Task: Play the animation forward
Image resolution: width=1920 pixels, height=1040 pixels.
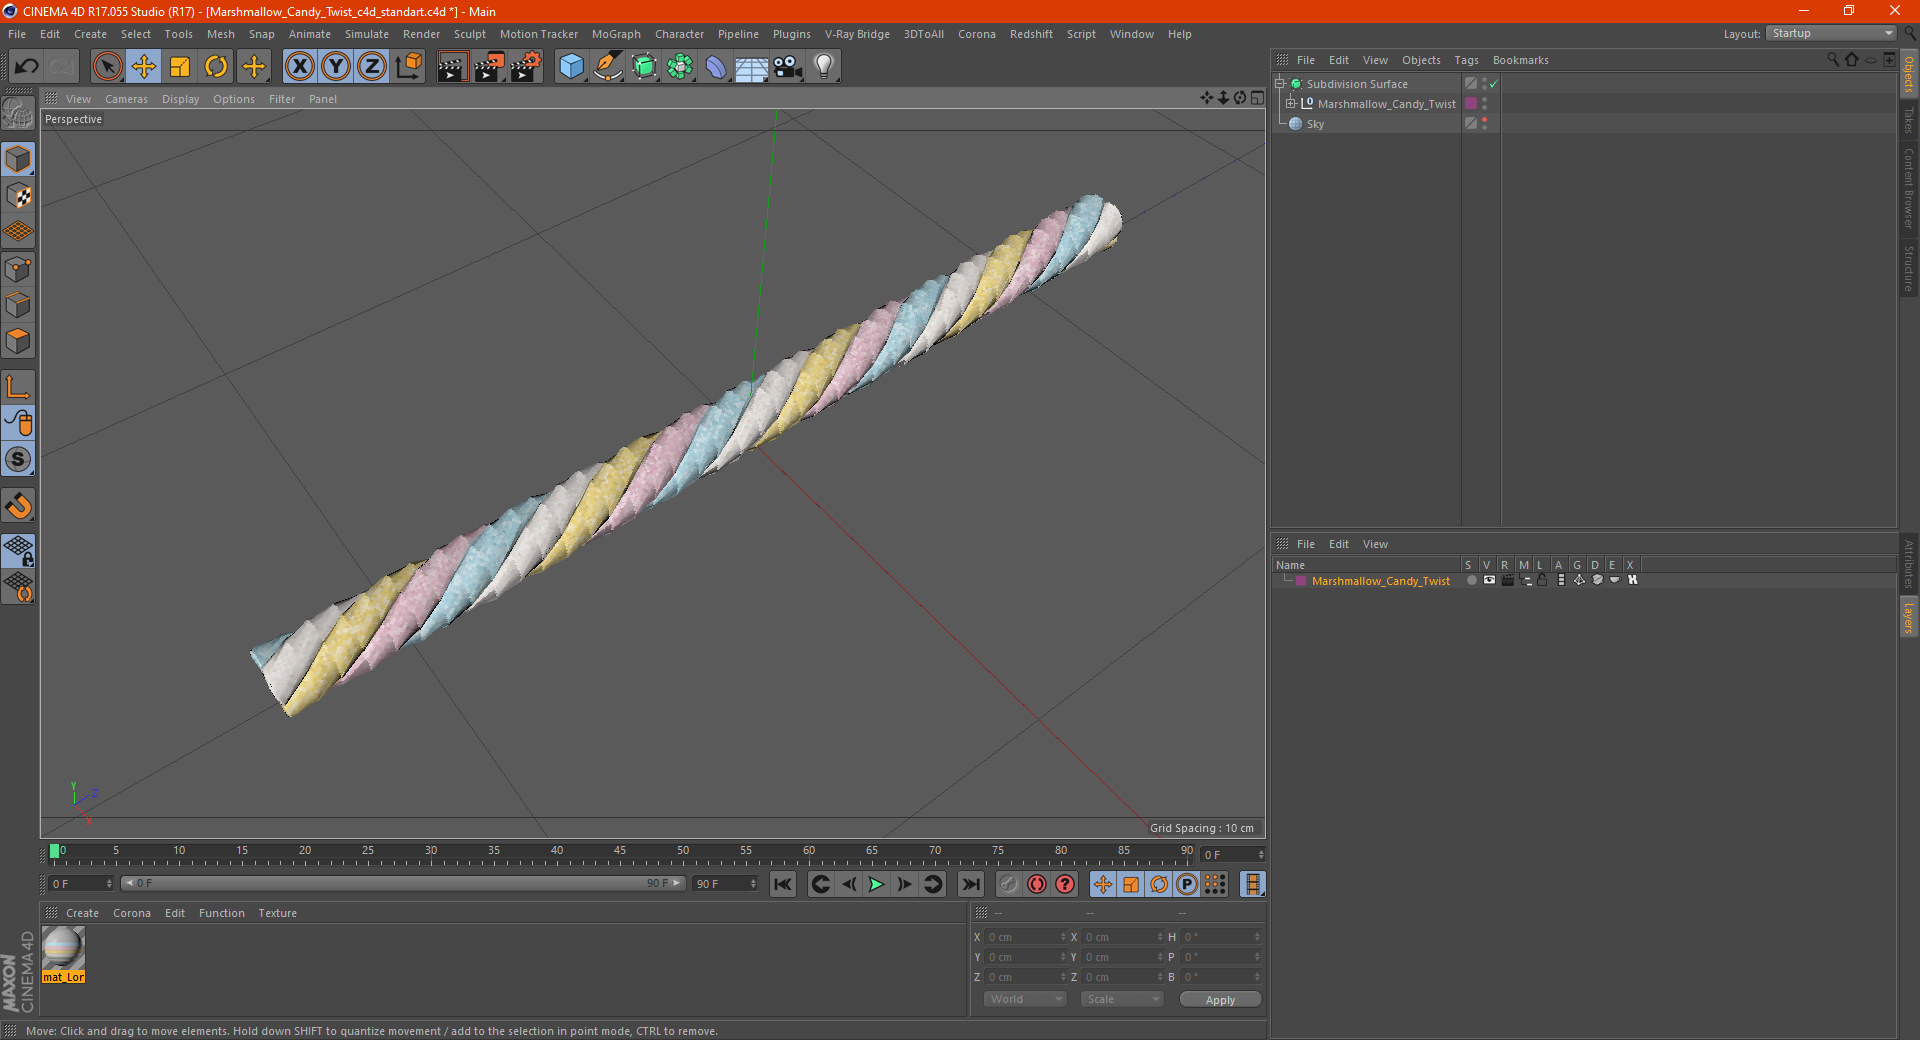Action: 876,884
